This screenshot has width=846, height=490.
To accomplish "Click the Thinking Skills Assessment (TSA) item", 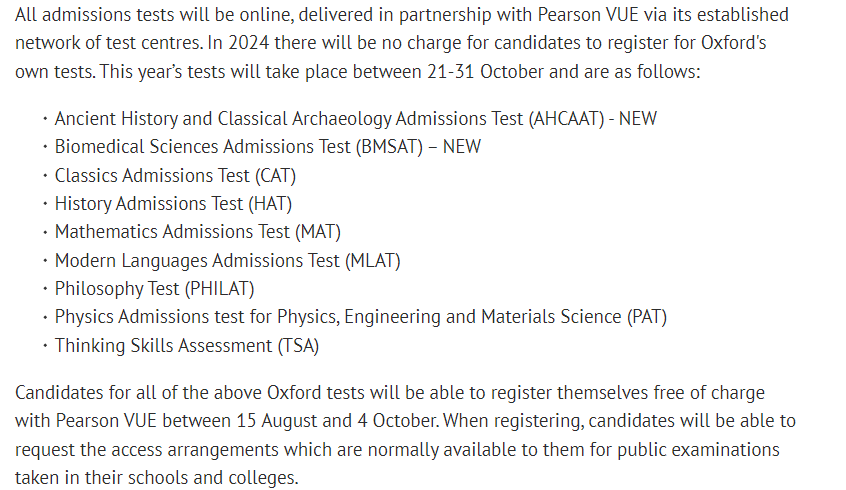I will tap(187, 345).
